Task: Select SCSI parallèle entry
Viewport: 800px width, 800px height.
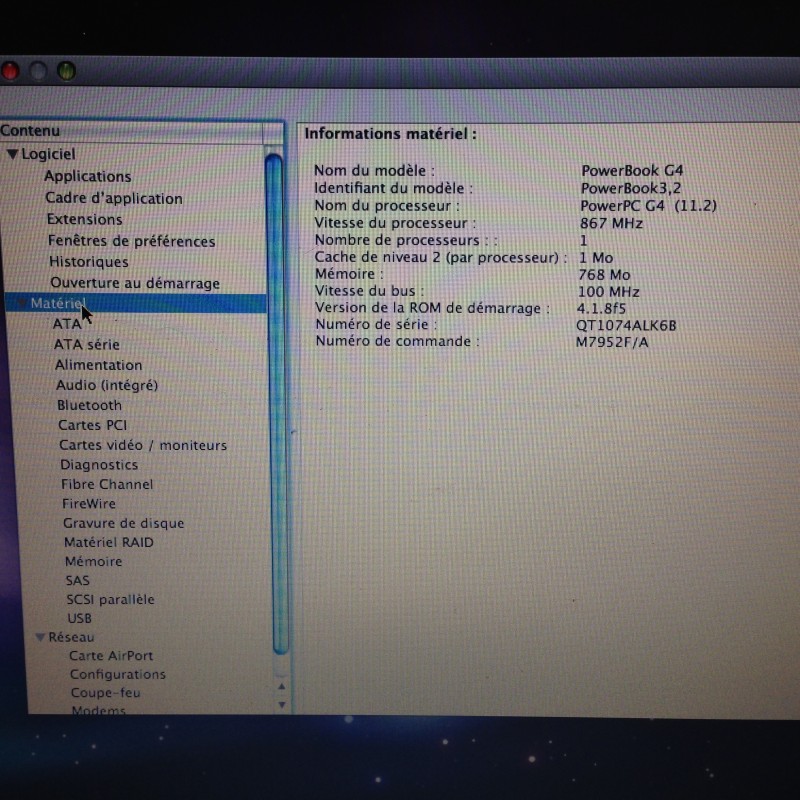Action: coord(110,599)
